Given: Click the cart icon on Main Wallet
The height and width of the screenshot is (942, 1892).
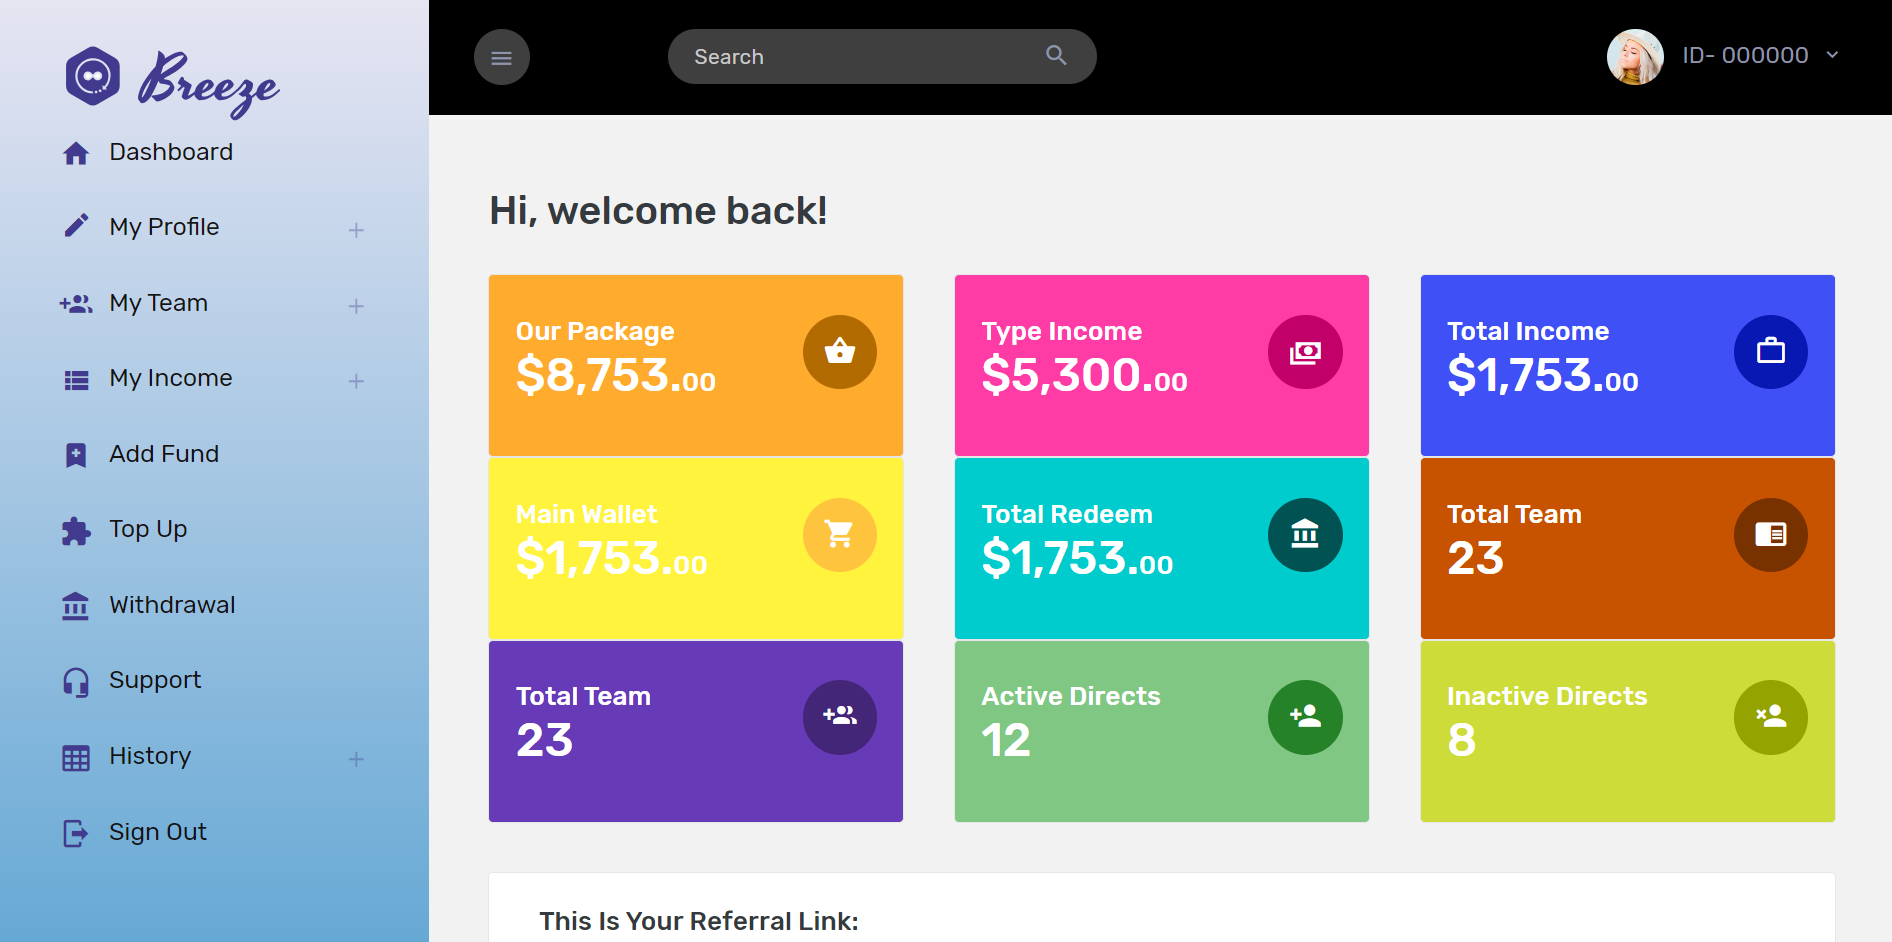Looking at the screenshot, I should coord(839,535).
